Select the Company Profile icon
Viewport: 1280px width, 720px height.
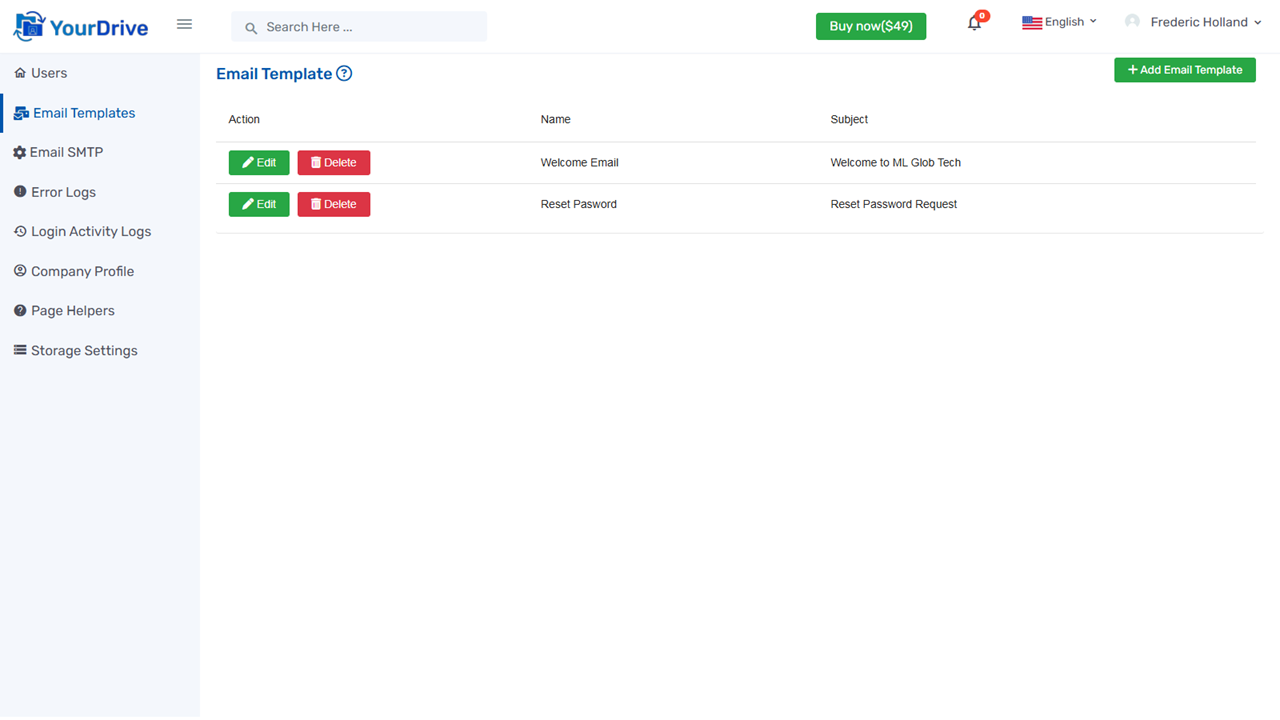click(x=18, y=271)
